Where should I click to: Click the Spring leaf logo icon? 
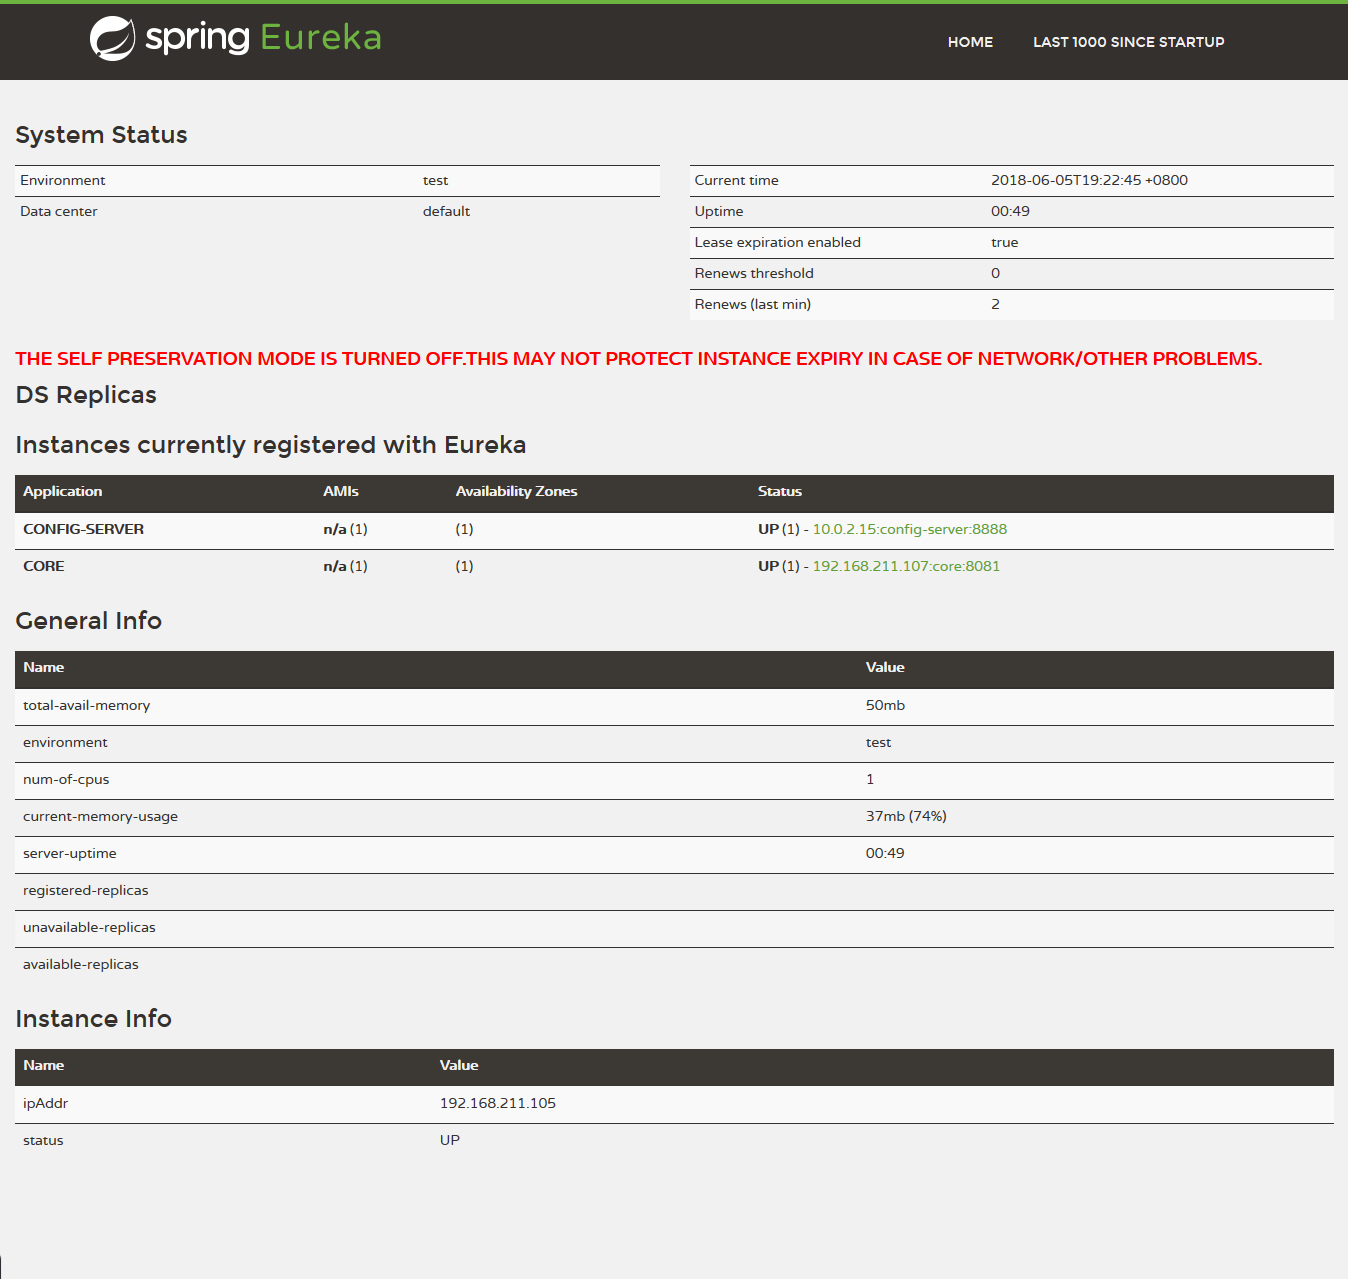click(112, 39)
